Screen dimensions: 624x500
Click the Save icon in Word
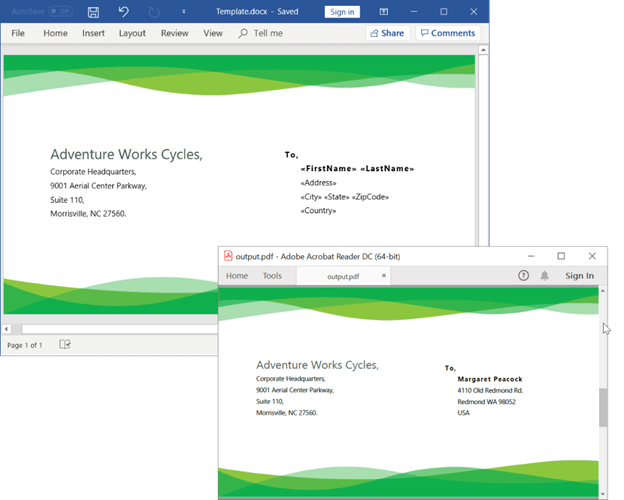93,12
